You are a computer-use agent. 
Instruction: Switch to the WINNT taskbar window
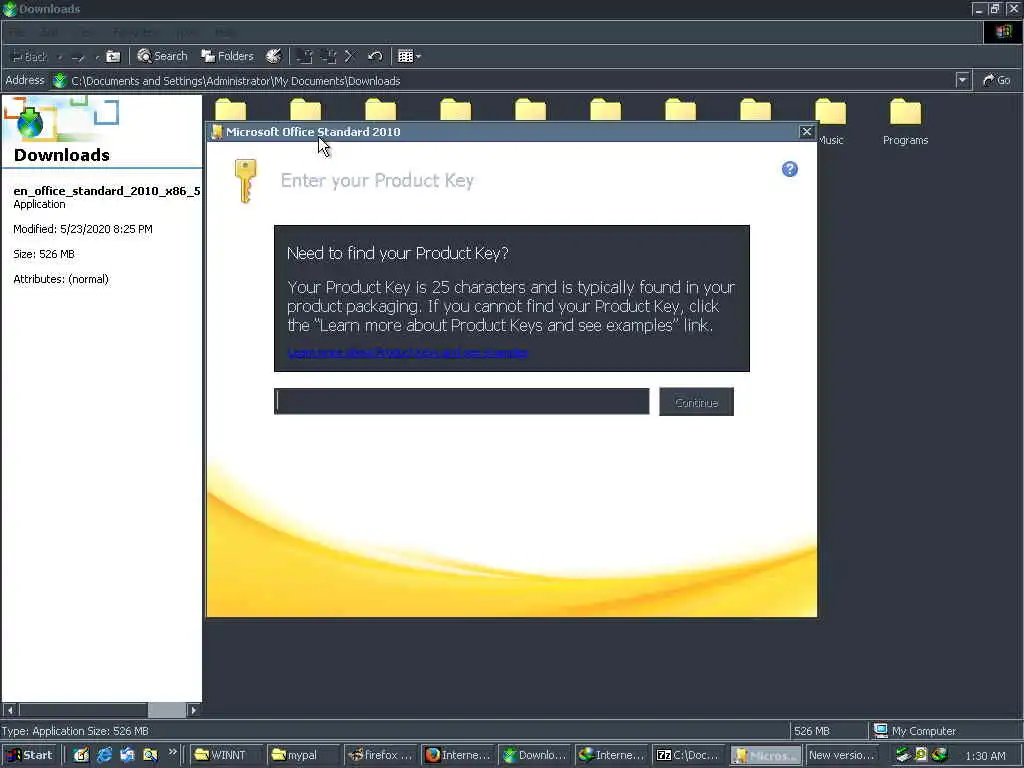(227, 755)
